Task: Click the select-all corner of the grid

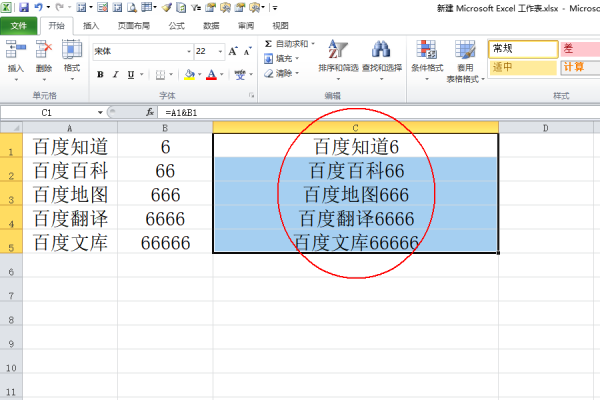Action: coord(11,127)
